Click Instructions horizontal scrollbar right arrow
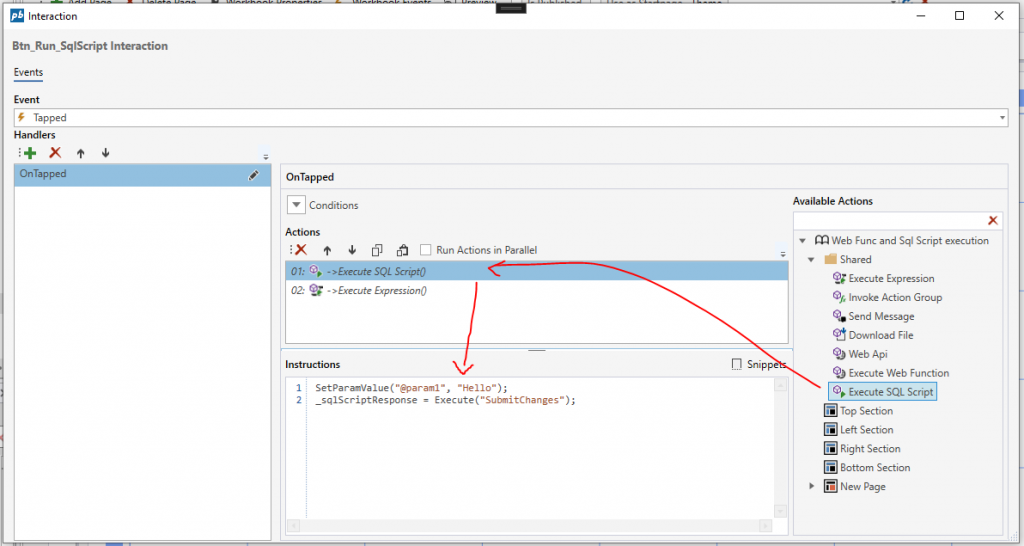This screenshot has height=546, width=1024. click(x=765, y=526)
